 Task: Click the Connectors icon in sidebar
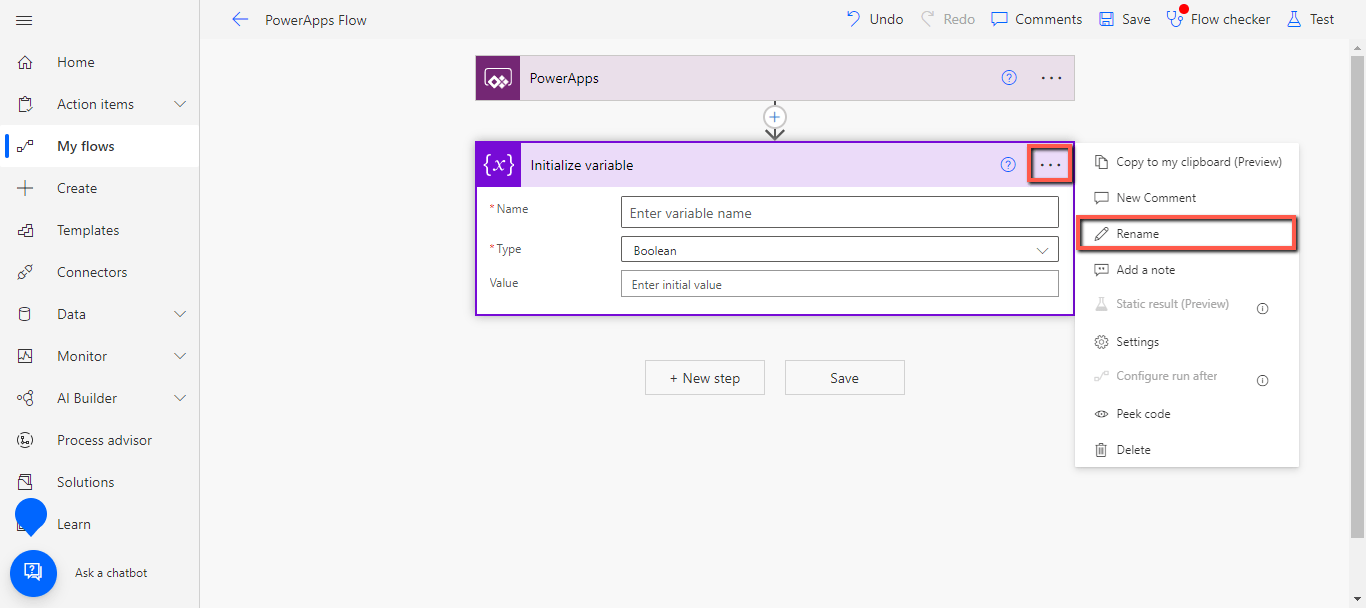(25, 272)
